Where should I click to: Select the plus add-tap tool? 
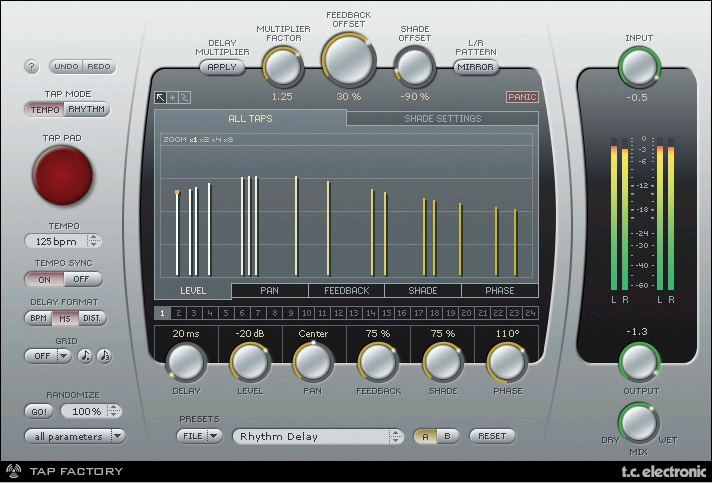(x=173, y=97)
